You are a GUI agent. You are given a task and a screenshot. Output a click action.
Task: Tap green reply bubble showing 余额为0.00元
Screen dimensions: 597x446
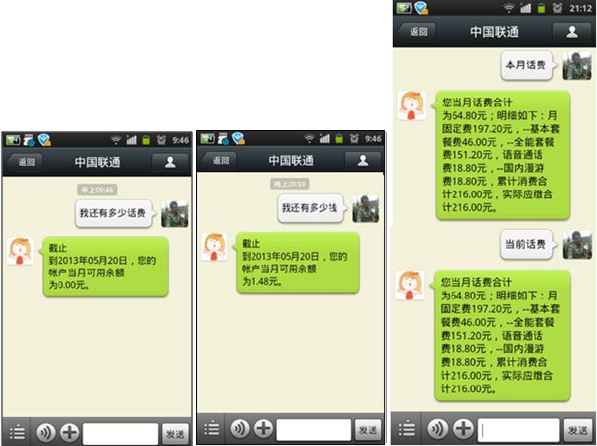105,266
